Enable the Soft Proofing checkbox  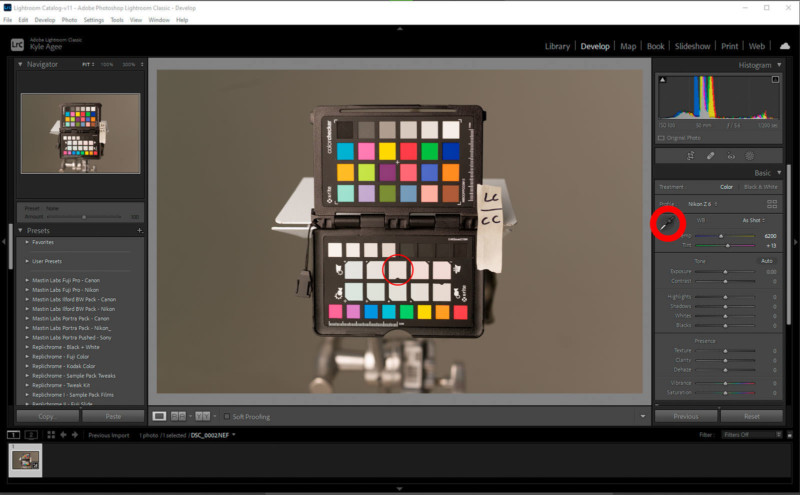[226, 415]
